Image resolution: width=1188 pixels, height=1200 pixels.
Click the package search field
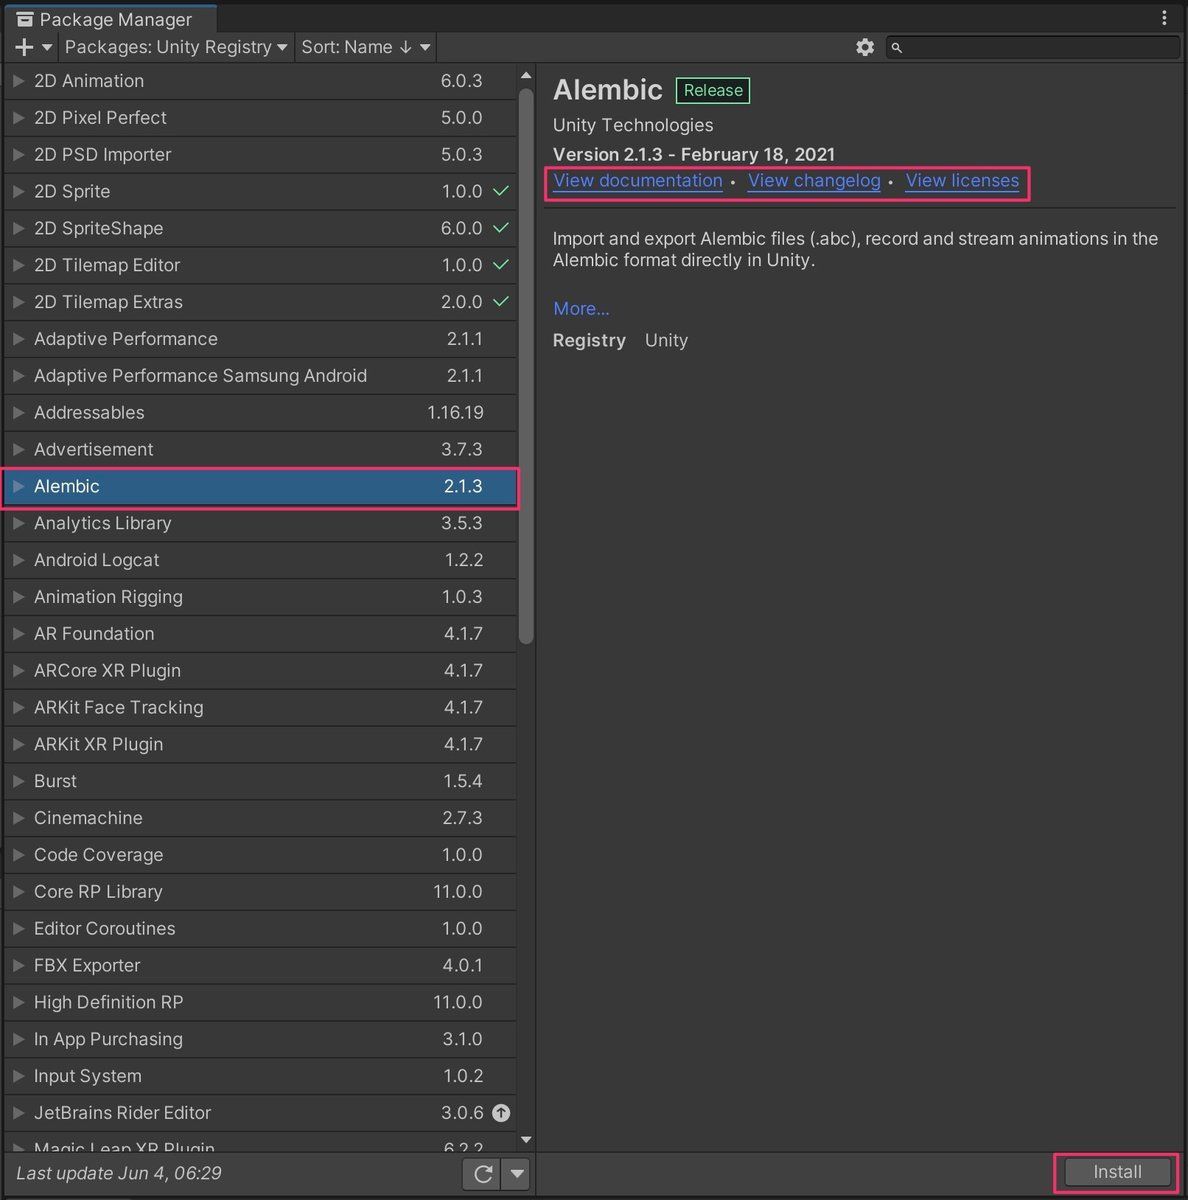(x=1033, y=47)
